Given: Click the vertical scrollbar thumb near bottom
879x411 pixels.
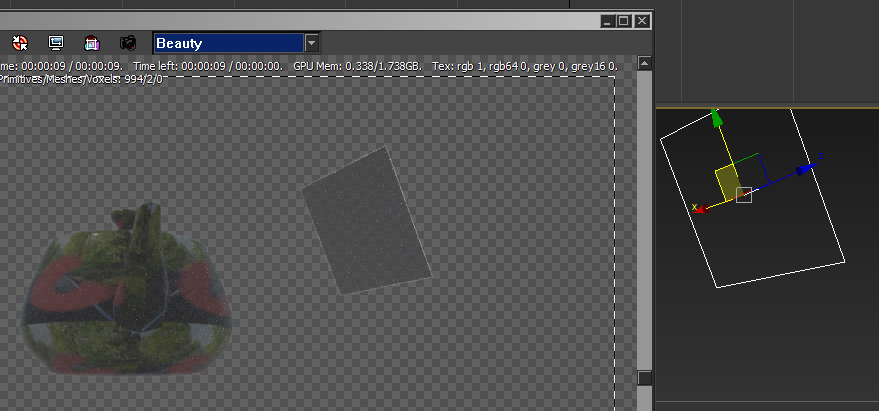Looking at the screenshot, I should click(x=645, y=378).
